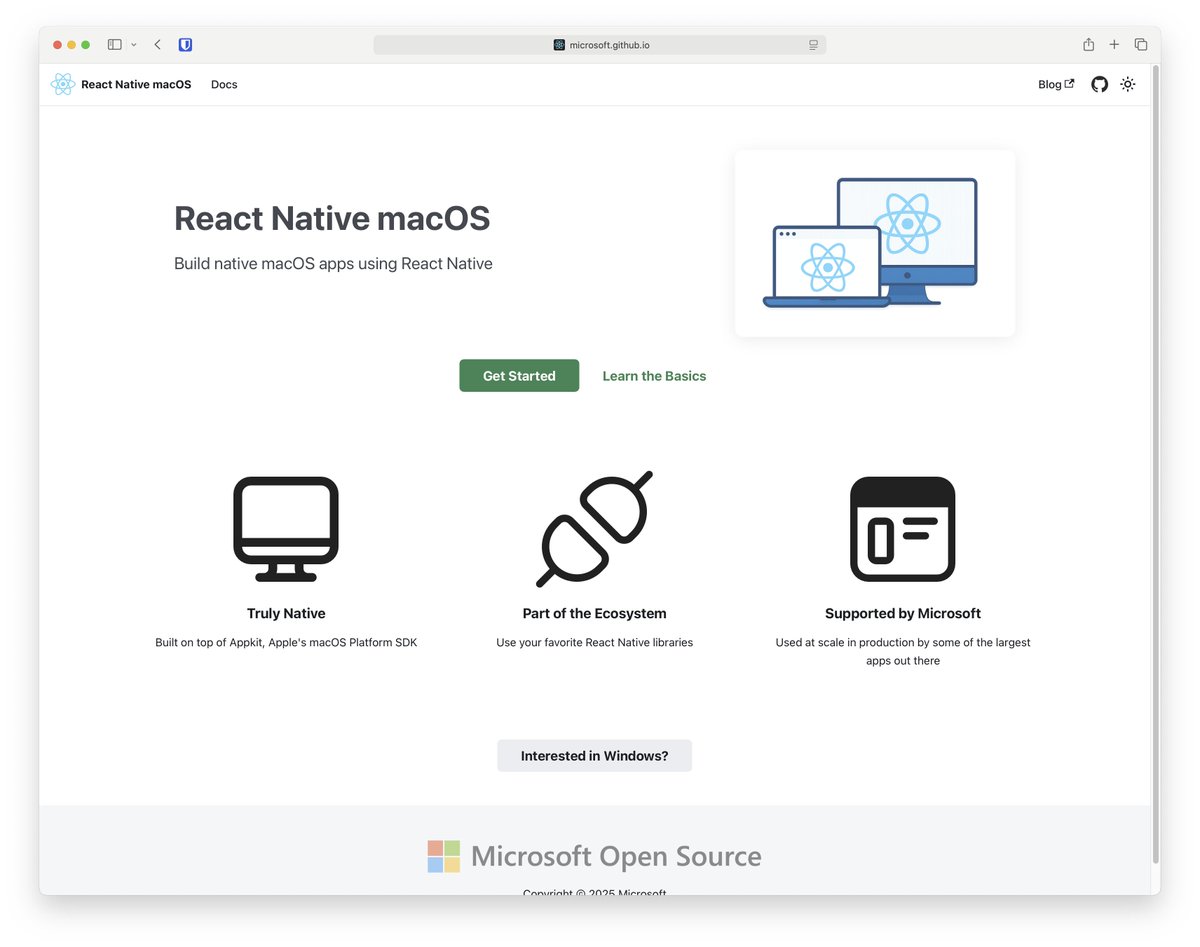
Task: Click the microsoft.github.io address bar
Action: click(600, 45)
